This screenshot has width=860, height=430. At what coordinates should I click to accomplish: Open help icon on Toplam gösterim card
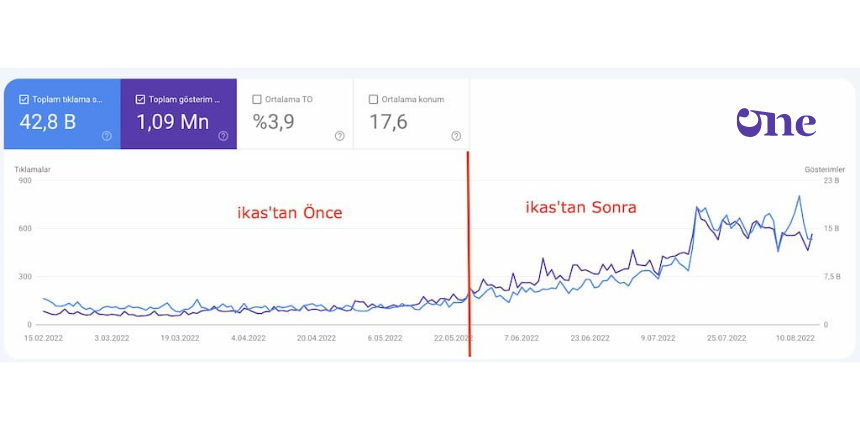pos(223,136)
